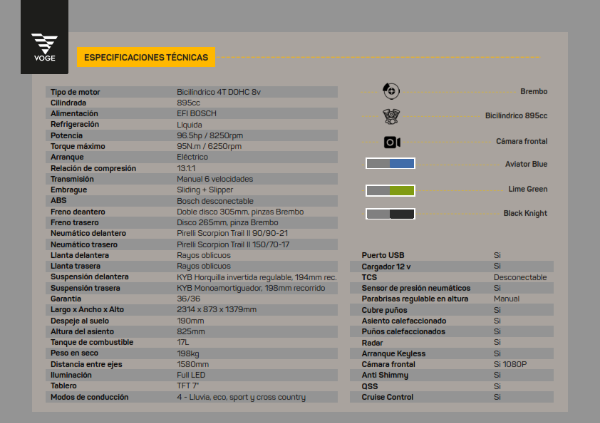Click the Tanque de combustible label
This screenshot has width=600, height=423.
[x=92, y=343]
